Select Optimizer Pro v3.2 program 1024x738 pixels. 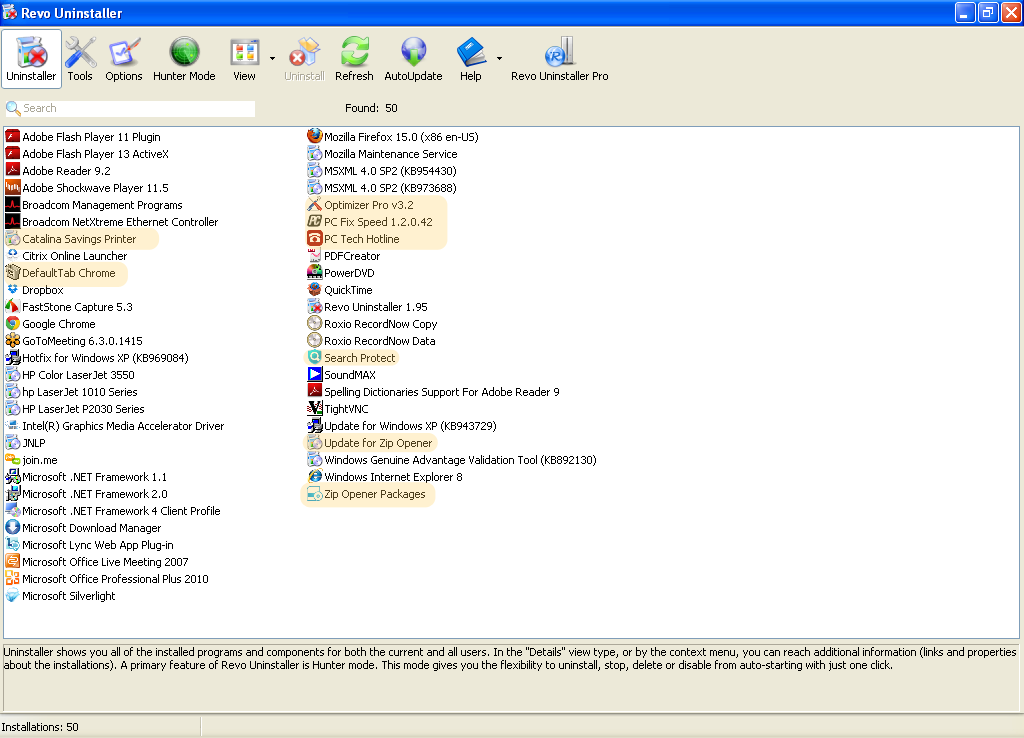pyautogui.click(x=368, y=205)
